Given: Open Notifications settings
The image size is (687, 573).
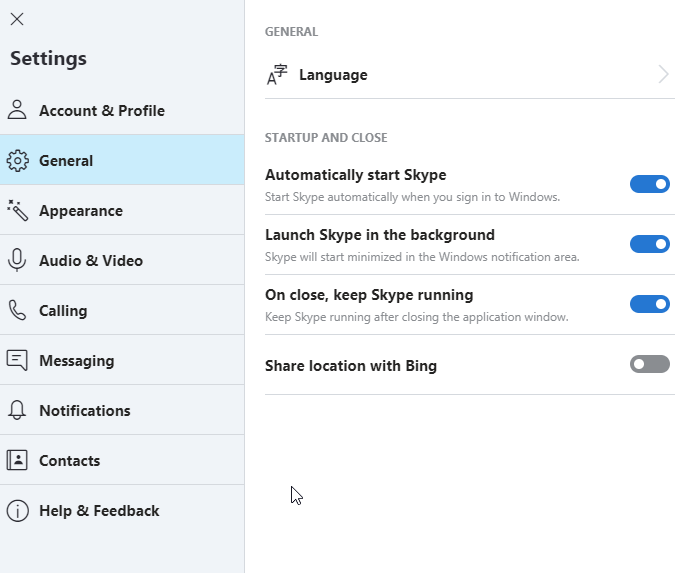Looking at the screenshot, I should point(122,410).
